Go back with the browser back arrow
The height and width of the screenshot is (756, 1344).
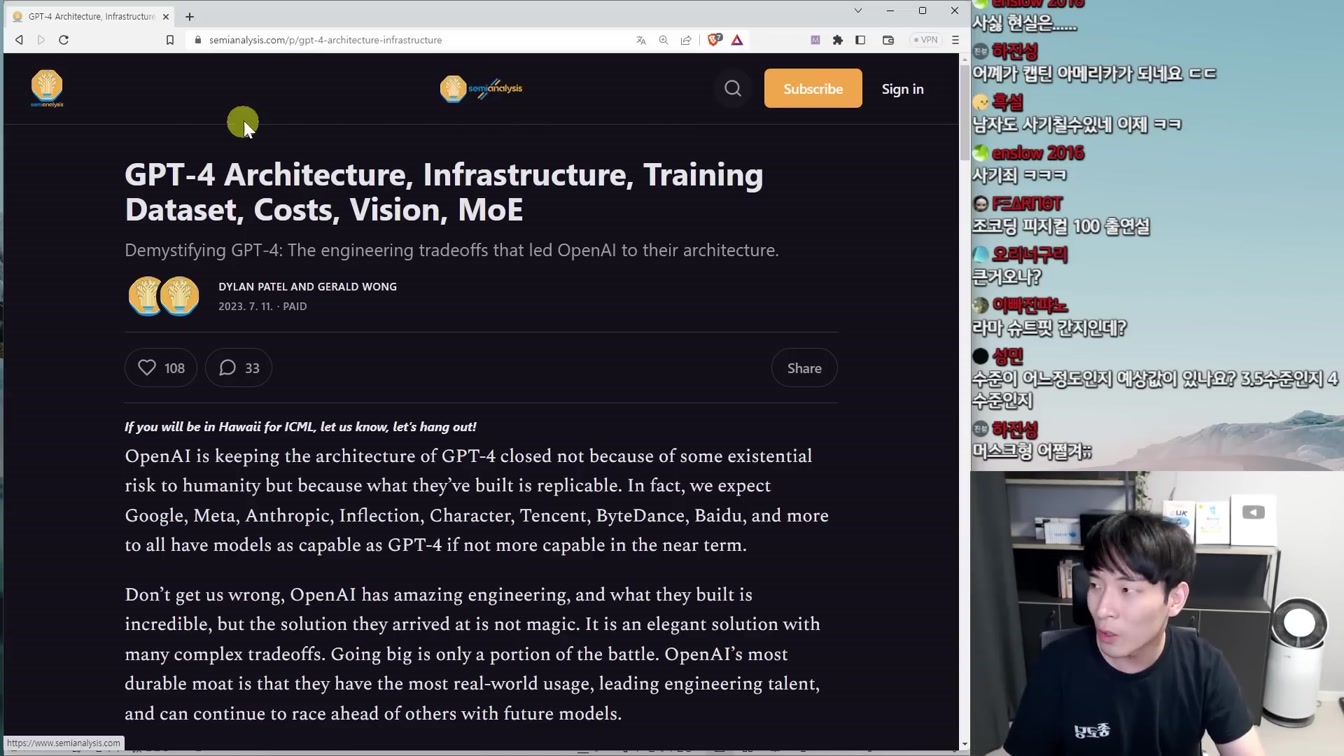point(19,40)
